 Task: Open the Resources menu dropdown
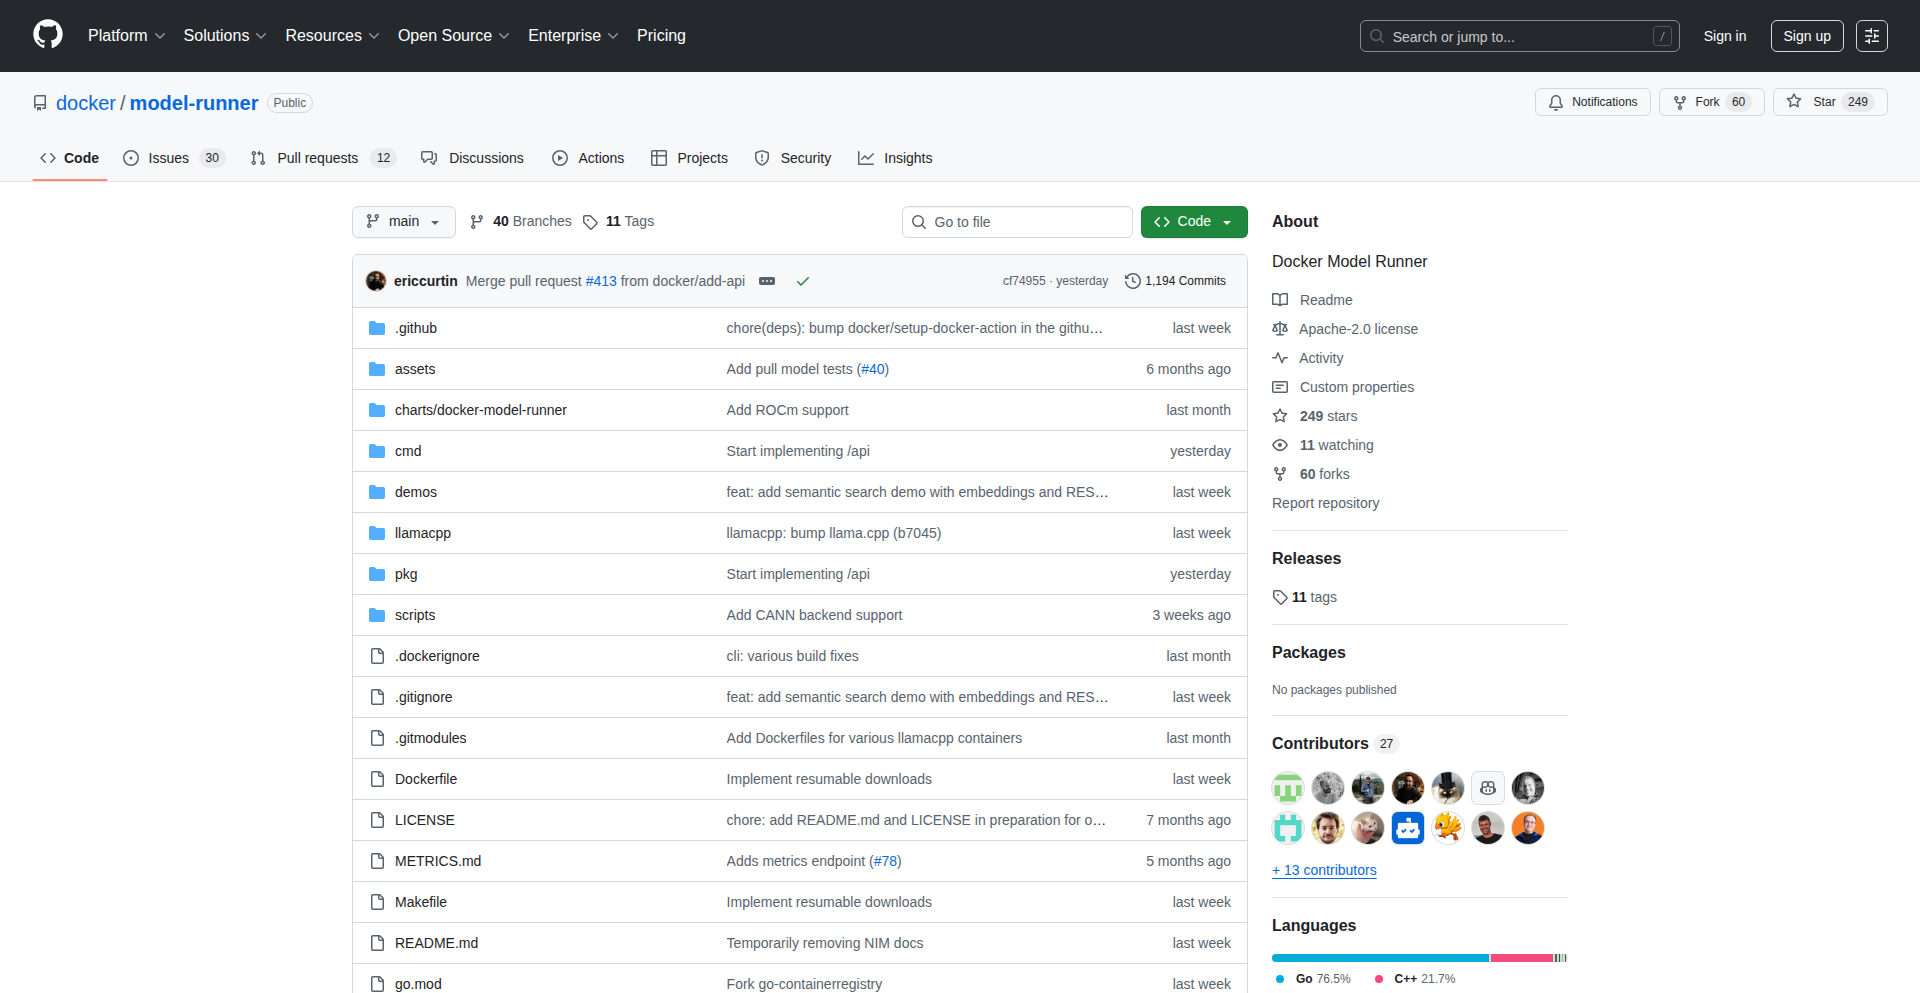click(x=331, y=35)
